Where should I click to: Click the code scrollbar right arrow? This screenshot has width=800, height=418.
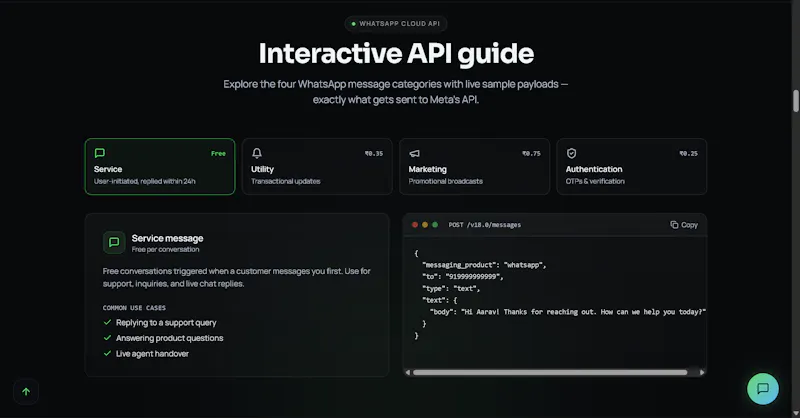[702, 373]
